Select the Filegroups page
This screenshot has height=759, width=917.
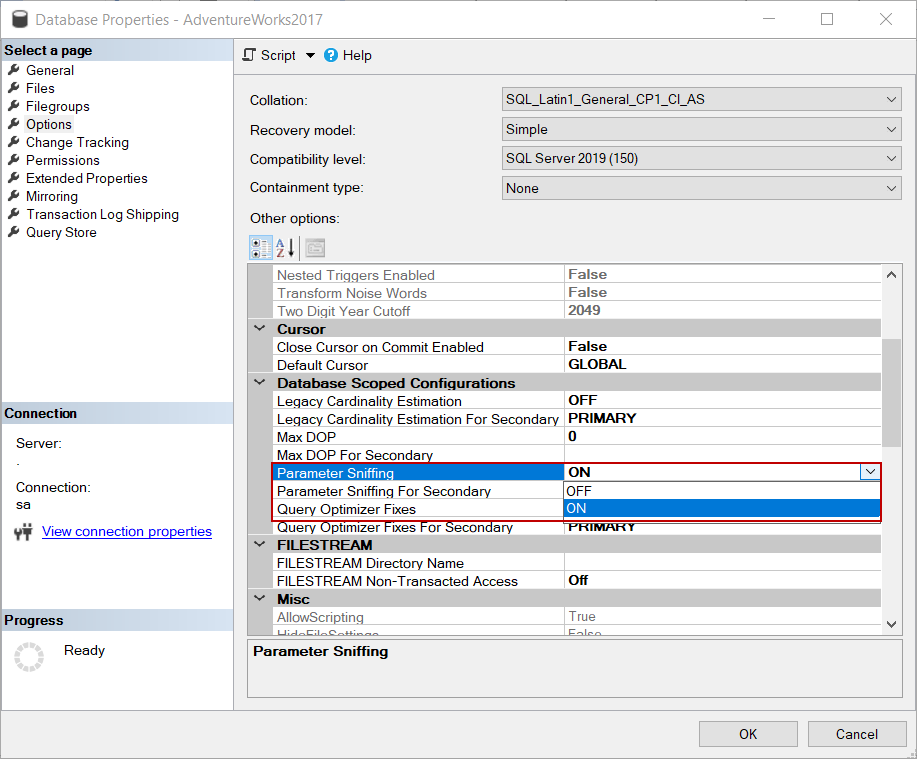tap(57, 106)
